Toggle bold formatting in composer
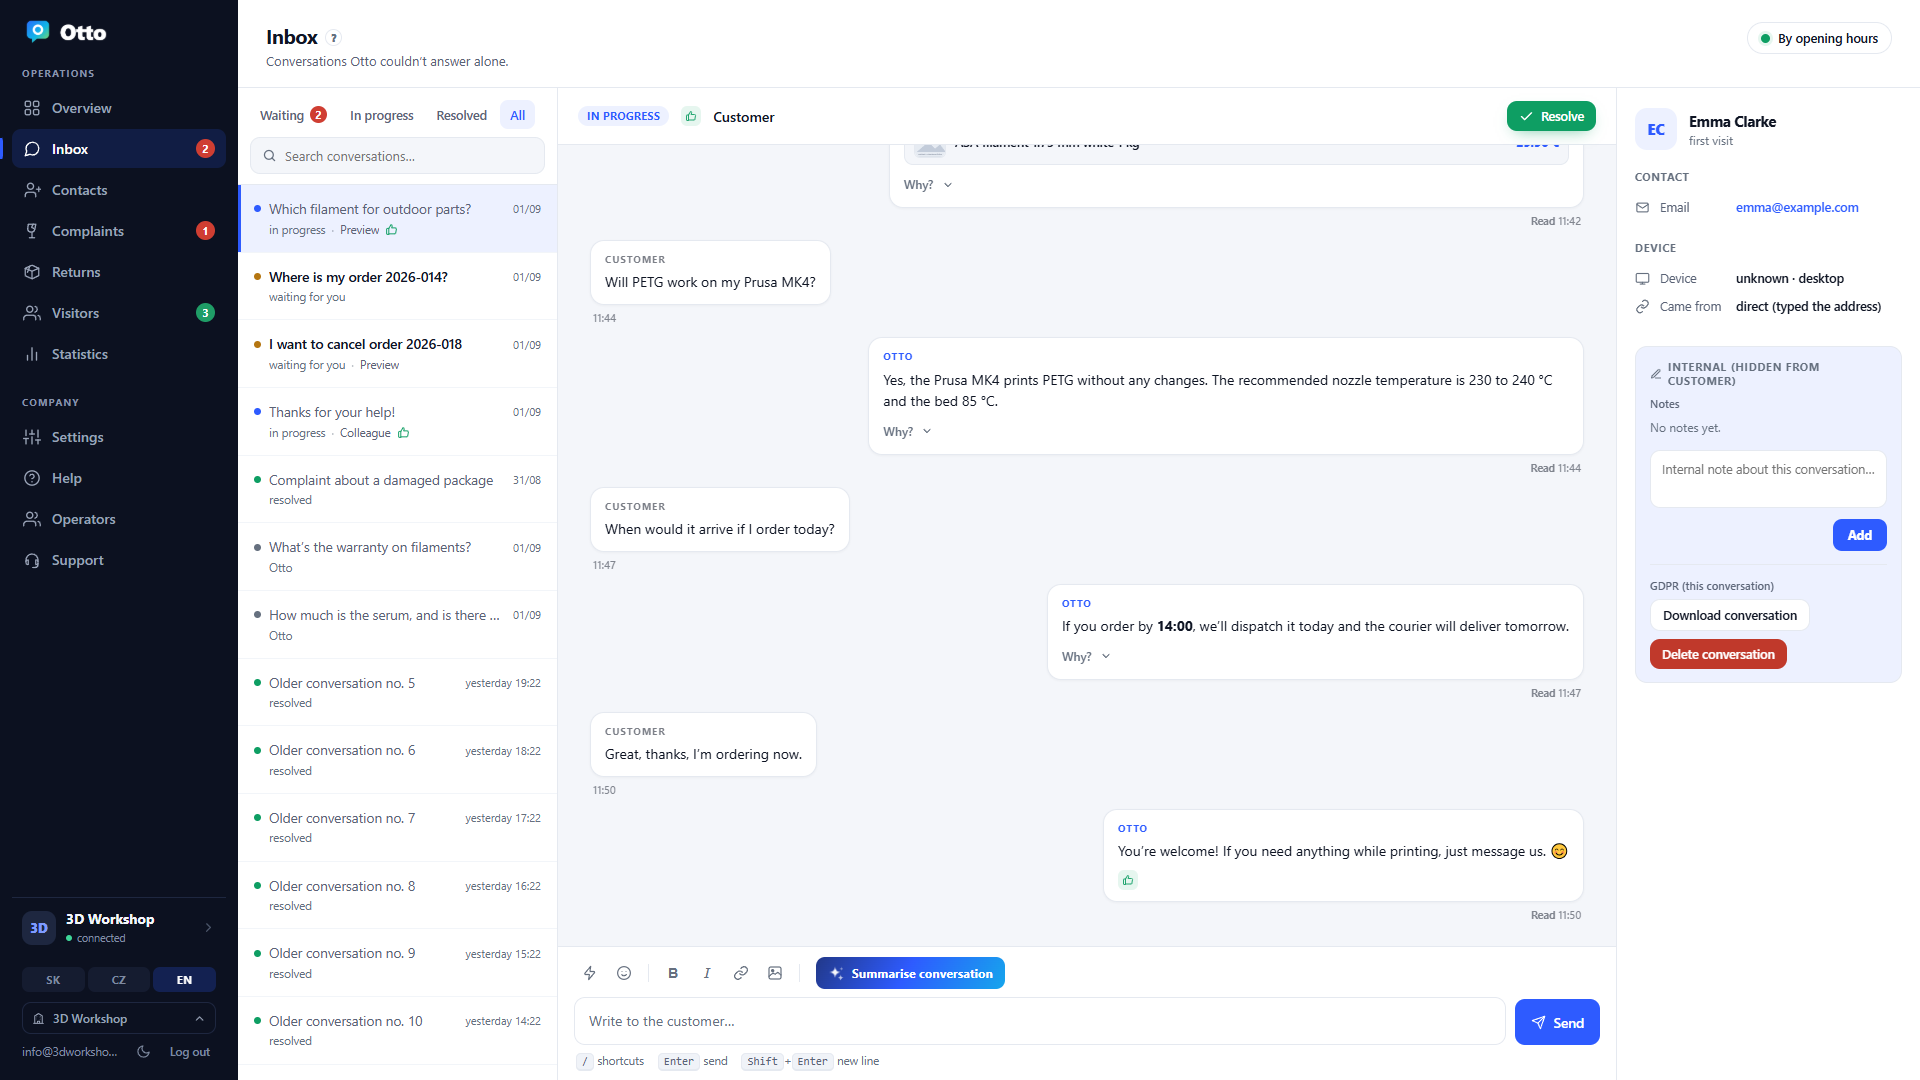Viewport: 1920px width, 1080px height. coord(673,973)
